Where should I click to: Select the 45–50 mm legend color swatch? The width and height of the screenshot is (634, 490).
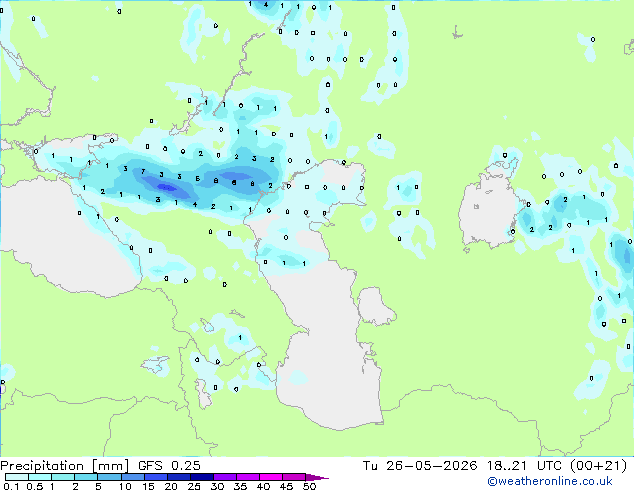[x=294, y=477]
